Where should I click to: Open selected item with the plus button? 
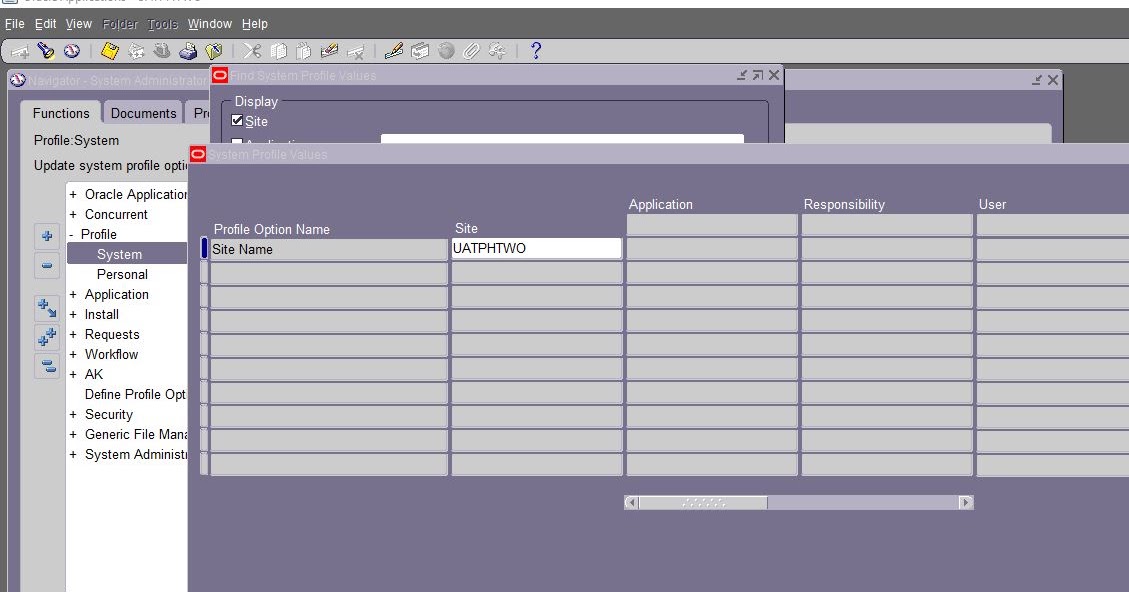[46, 237]
